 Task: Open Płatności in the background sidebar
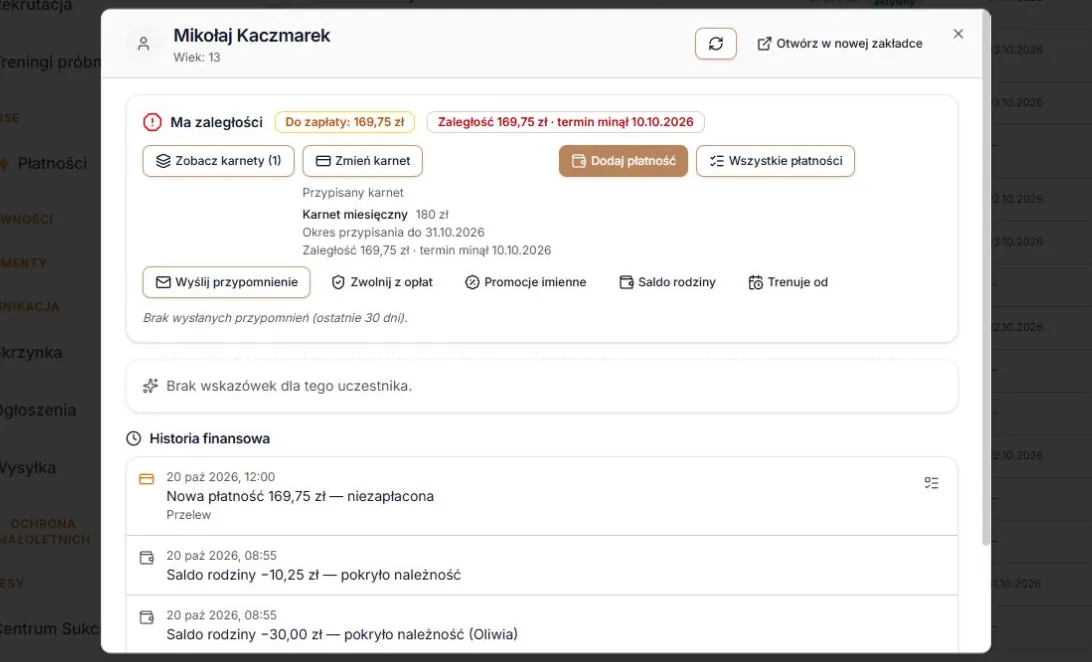[52, 164]
